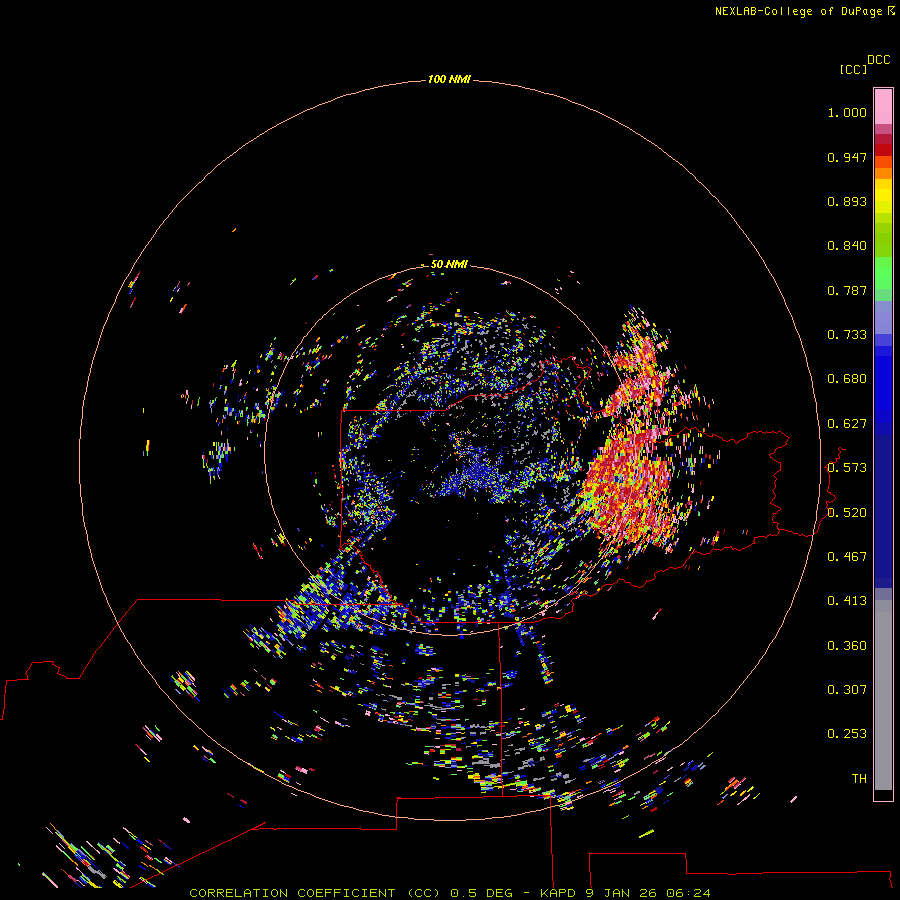Click the 0.627 color scale value
The height and width of the screenshot is (900, 900).
click(x=847, y=424)
